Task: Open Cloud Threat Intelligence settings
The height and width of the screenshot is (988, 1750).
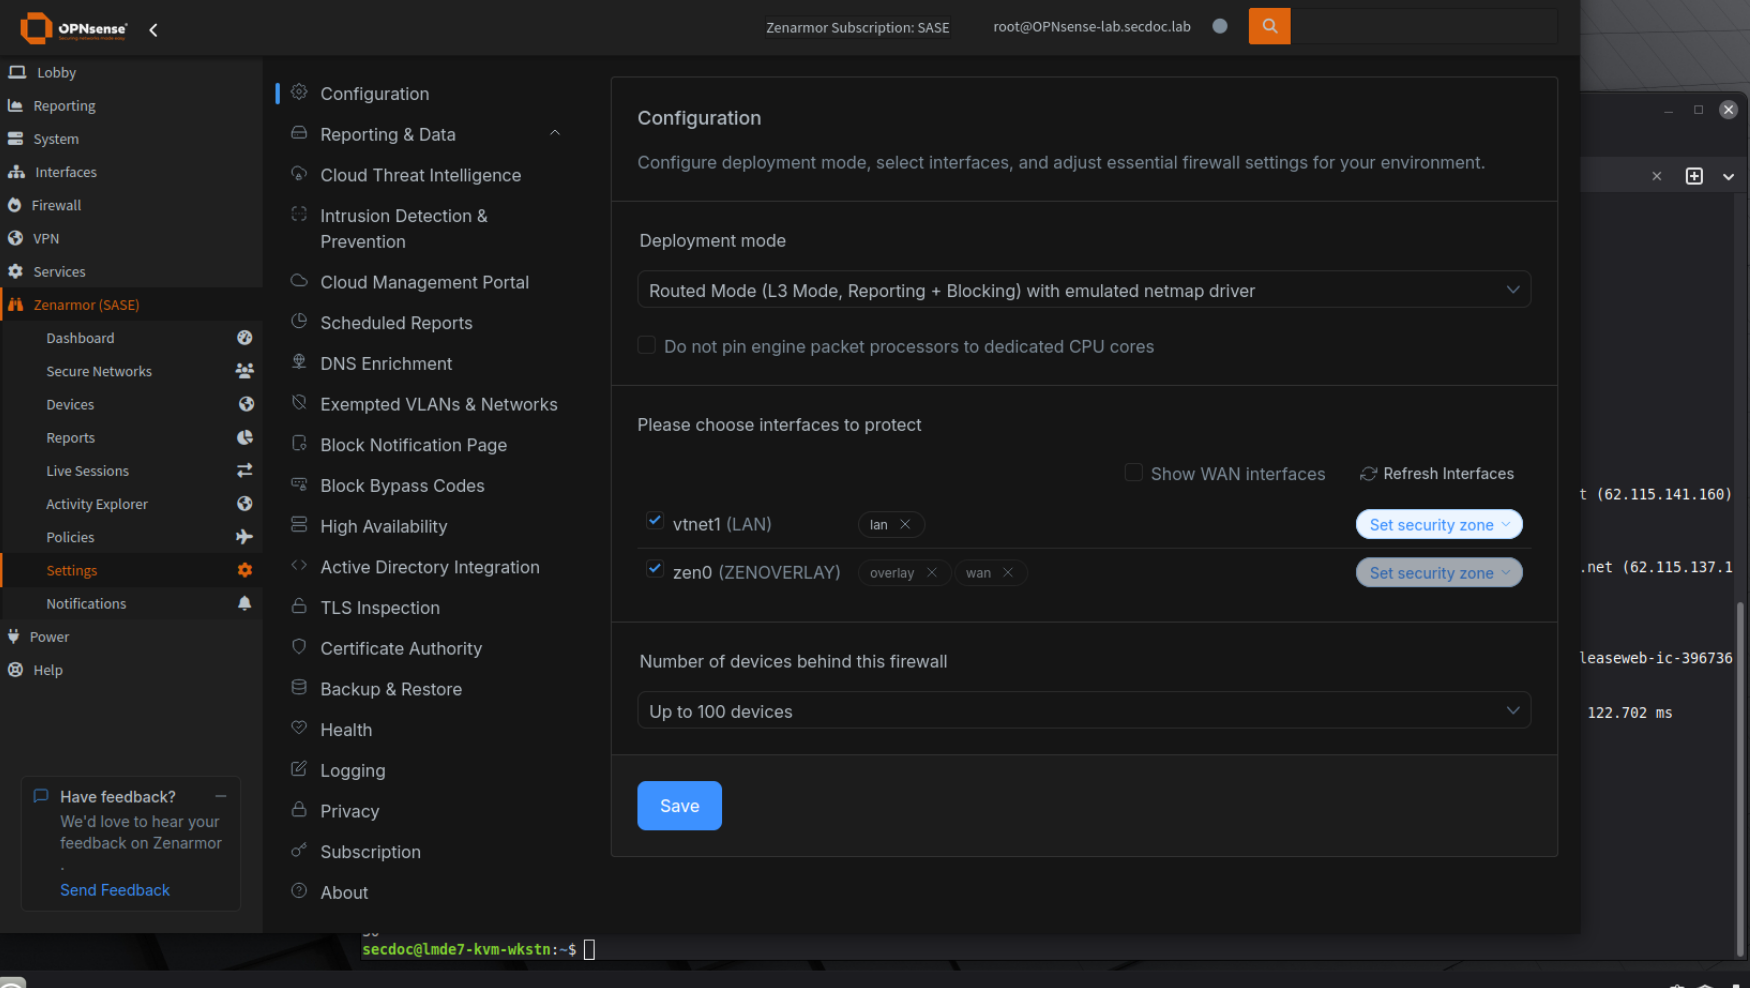Action: pyautogui.click(x=420, y=175)
